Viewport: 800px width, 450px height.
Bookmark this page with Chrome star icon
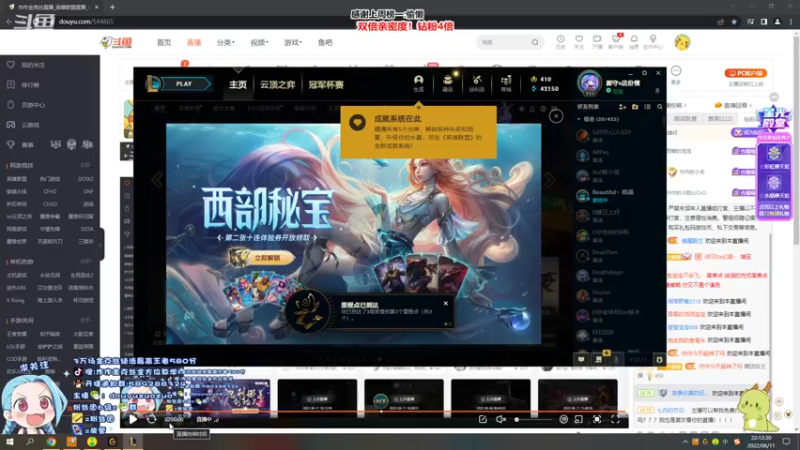[734, 22]
